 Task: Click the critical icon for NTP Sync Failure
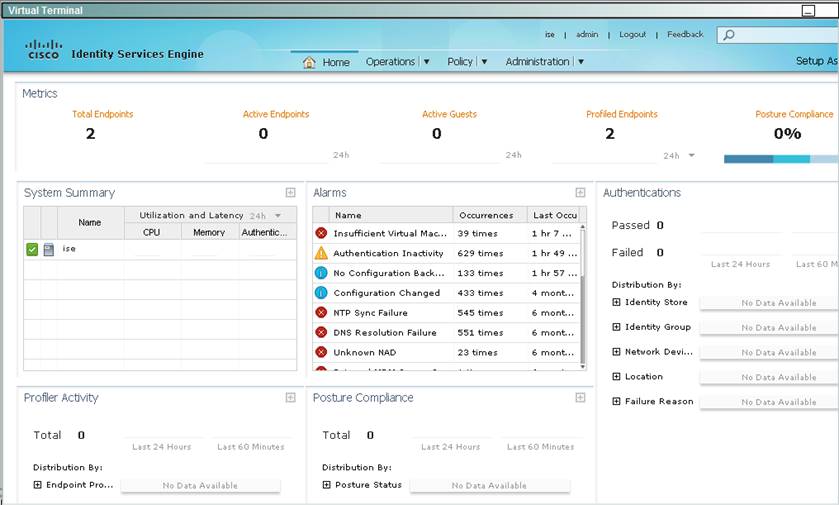coord(321,312)
